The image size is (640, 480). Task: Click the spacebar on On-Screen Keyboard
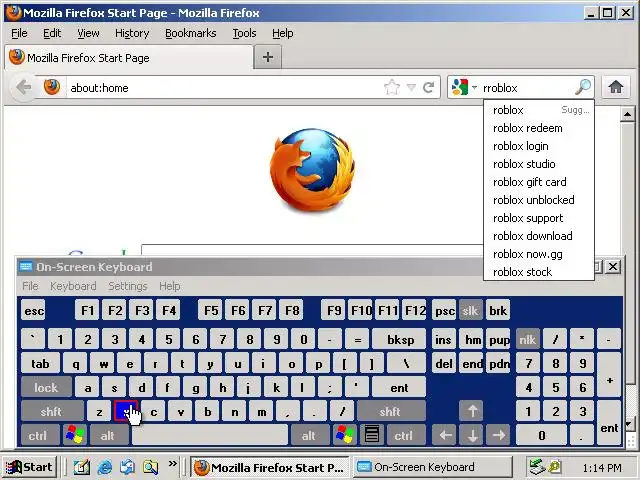tap(210, 436)
